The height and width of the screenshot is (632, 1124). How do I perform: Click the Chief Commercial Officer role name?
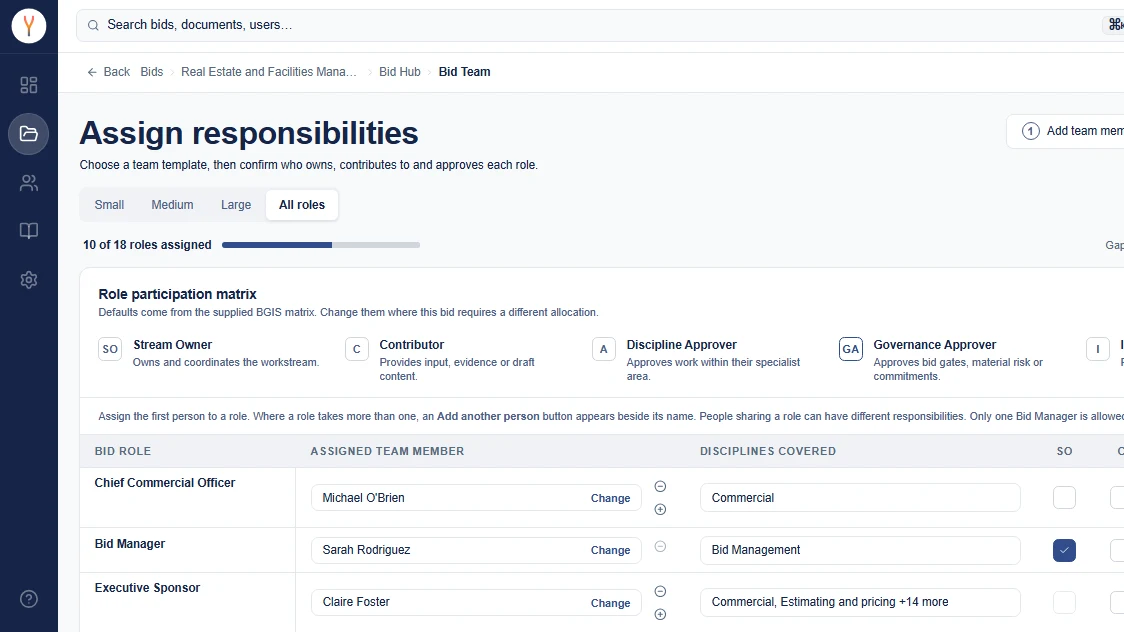[165, 483]
